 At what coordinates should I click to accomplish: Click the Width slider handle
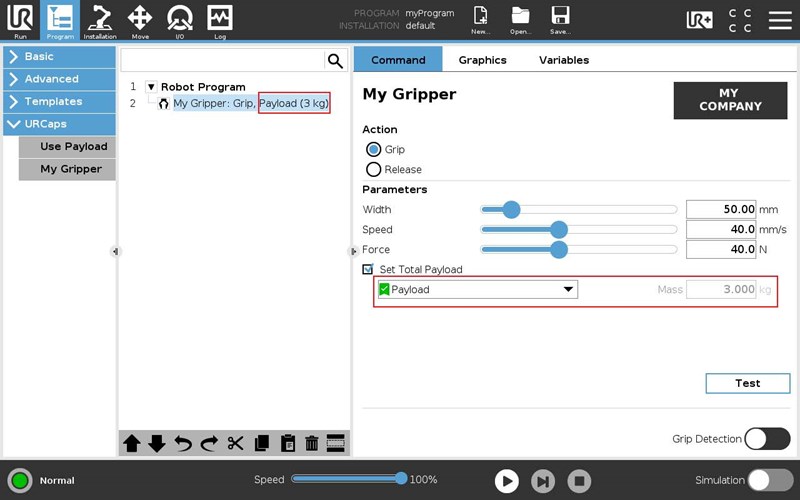(x=511, y=210)
